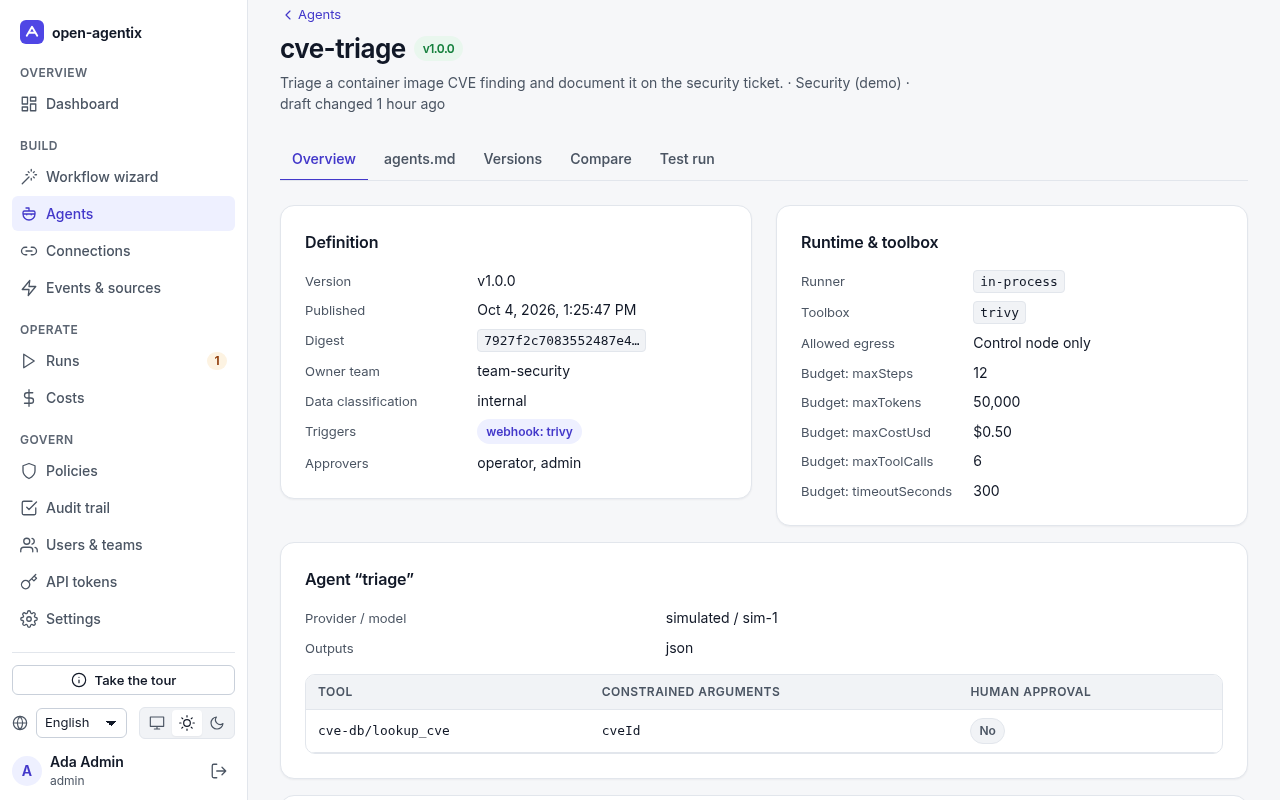Click the Runs play icon

pos(29,361)
